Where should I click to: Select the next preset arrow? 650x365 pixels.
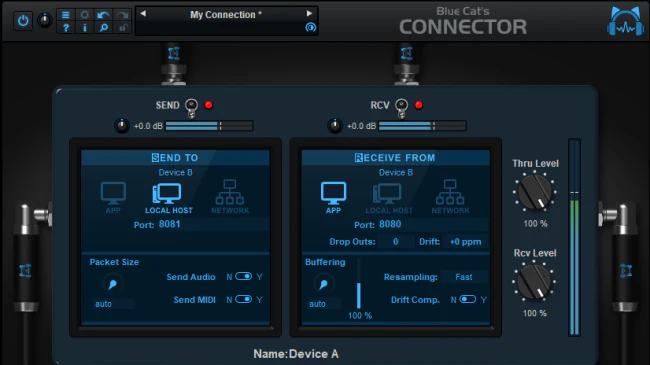(x=309, y=13)
